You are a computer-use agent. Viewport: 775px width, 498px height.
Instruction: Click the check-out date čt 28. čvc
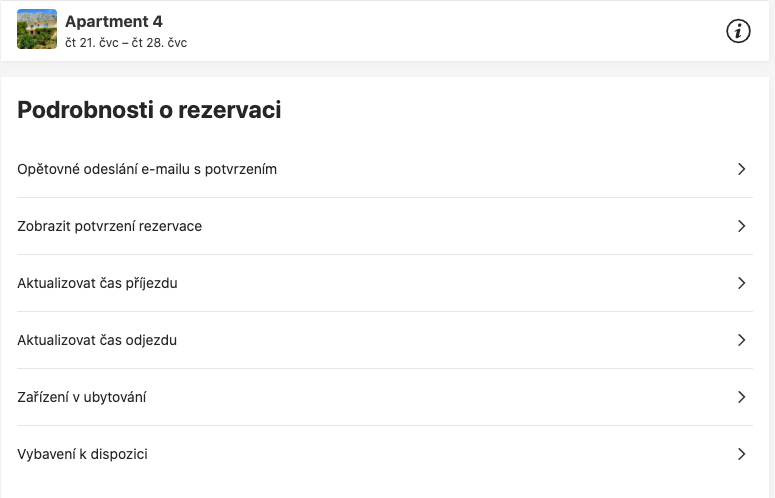pyautogui.click(x=160, y=43)
